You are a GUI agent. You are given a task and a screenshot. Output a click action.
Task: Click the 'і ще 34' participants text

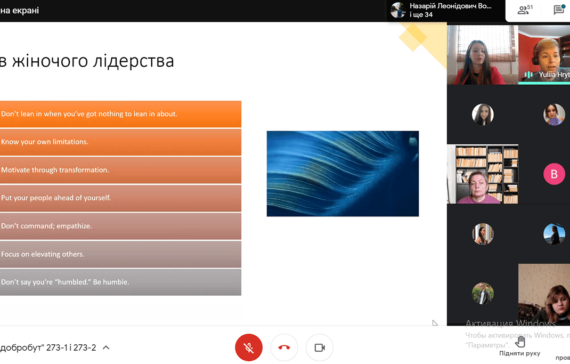point(421,15)
